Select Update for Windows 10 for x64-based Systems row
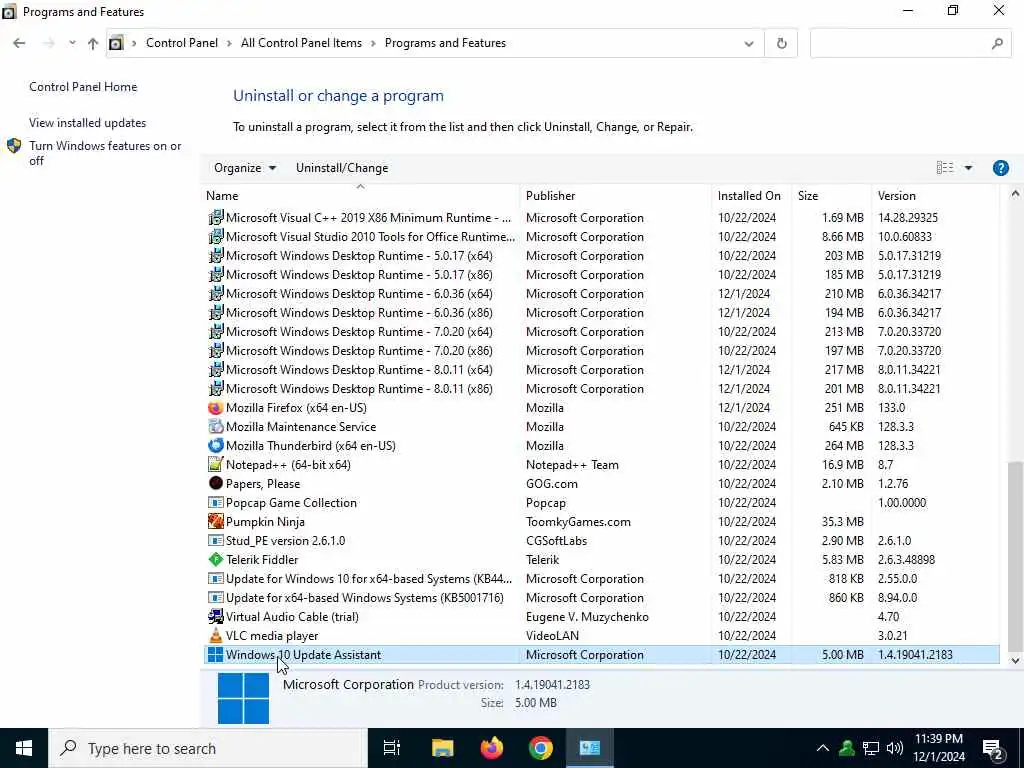The width and height of the screenshot is (1024, 768). (601, 579)
